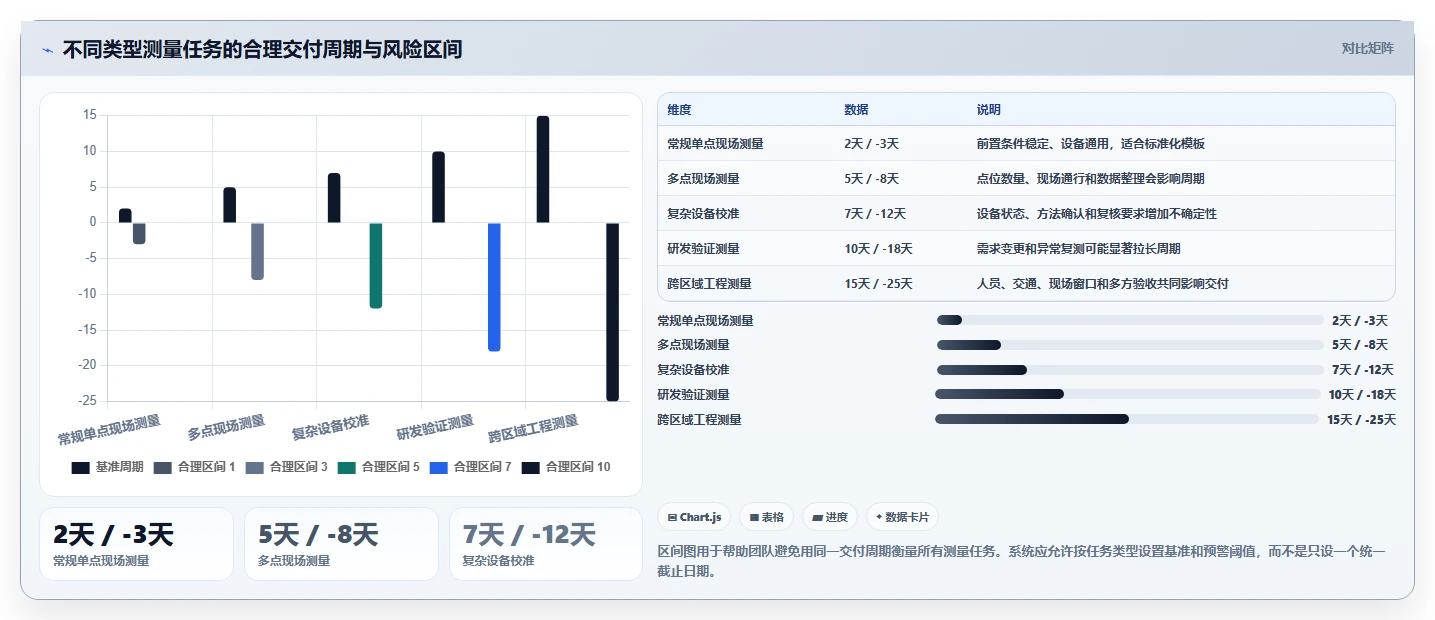This screenshot has width=1435, height=620.
Task: Open the 2天 / -3天 data card
Action: point(136,544)
